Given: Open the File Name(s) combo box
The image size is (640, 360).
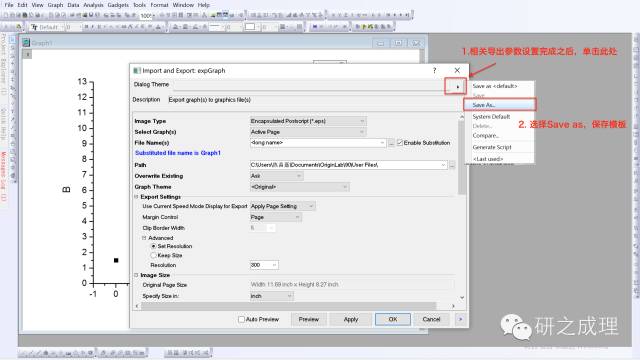Looking at the screenshot, I should click(x=318, y=143).
